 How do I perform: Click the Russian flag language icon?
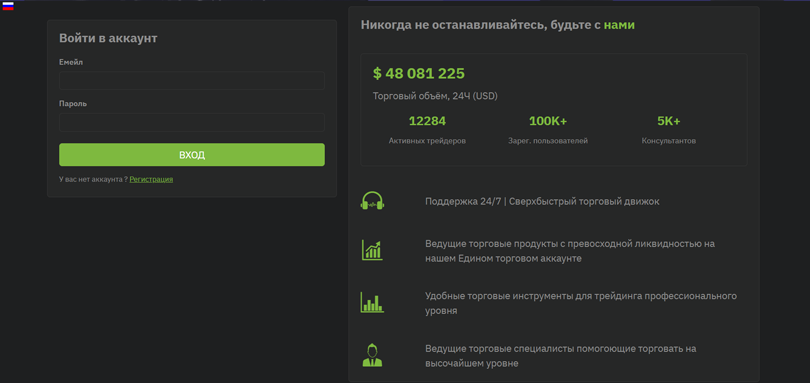click(8, 6)
